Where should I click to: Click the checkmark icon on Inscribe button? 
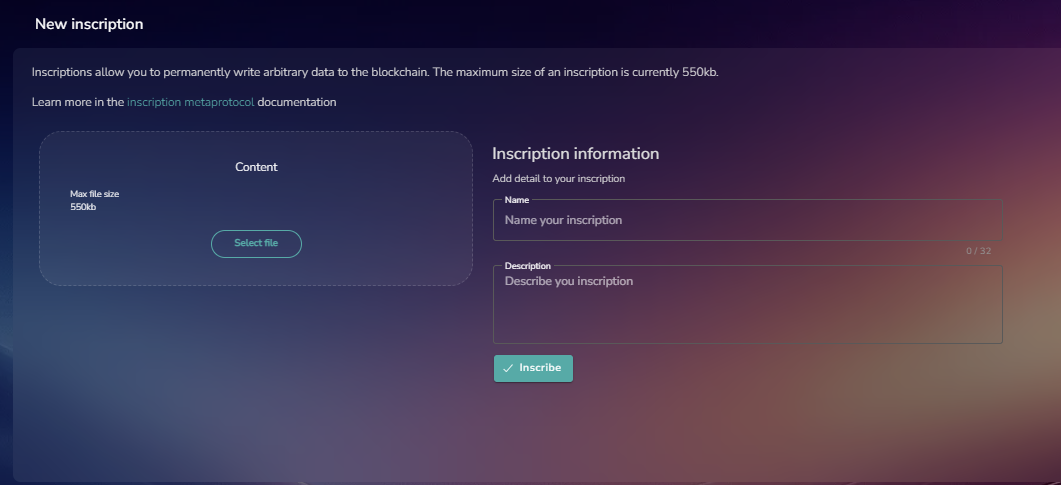[508, 369]
